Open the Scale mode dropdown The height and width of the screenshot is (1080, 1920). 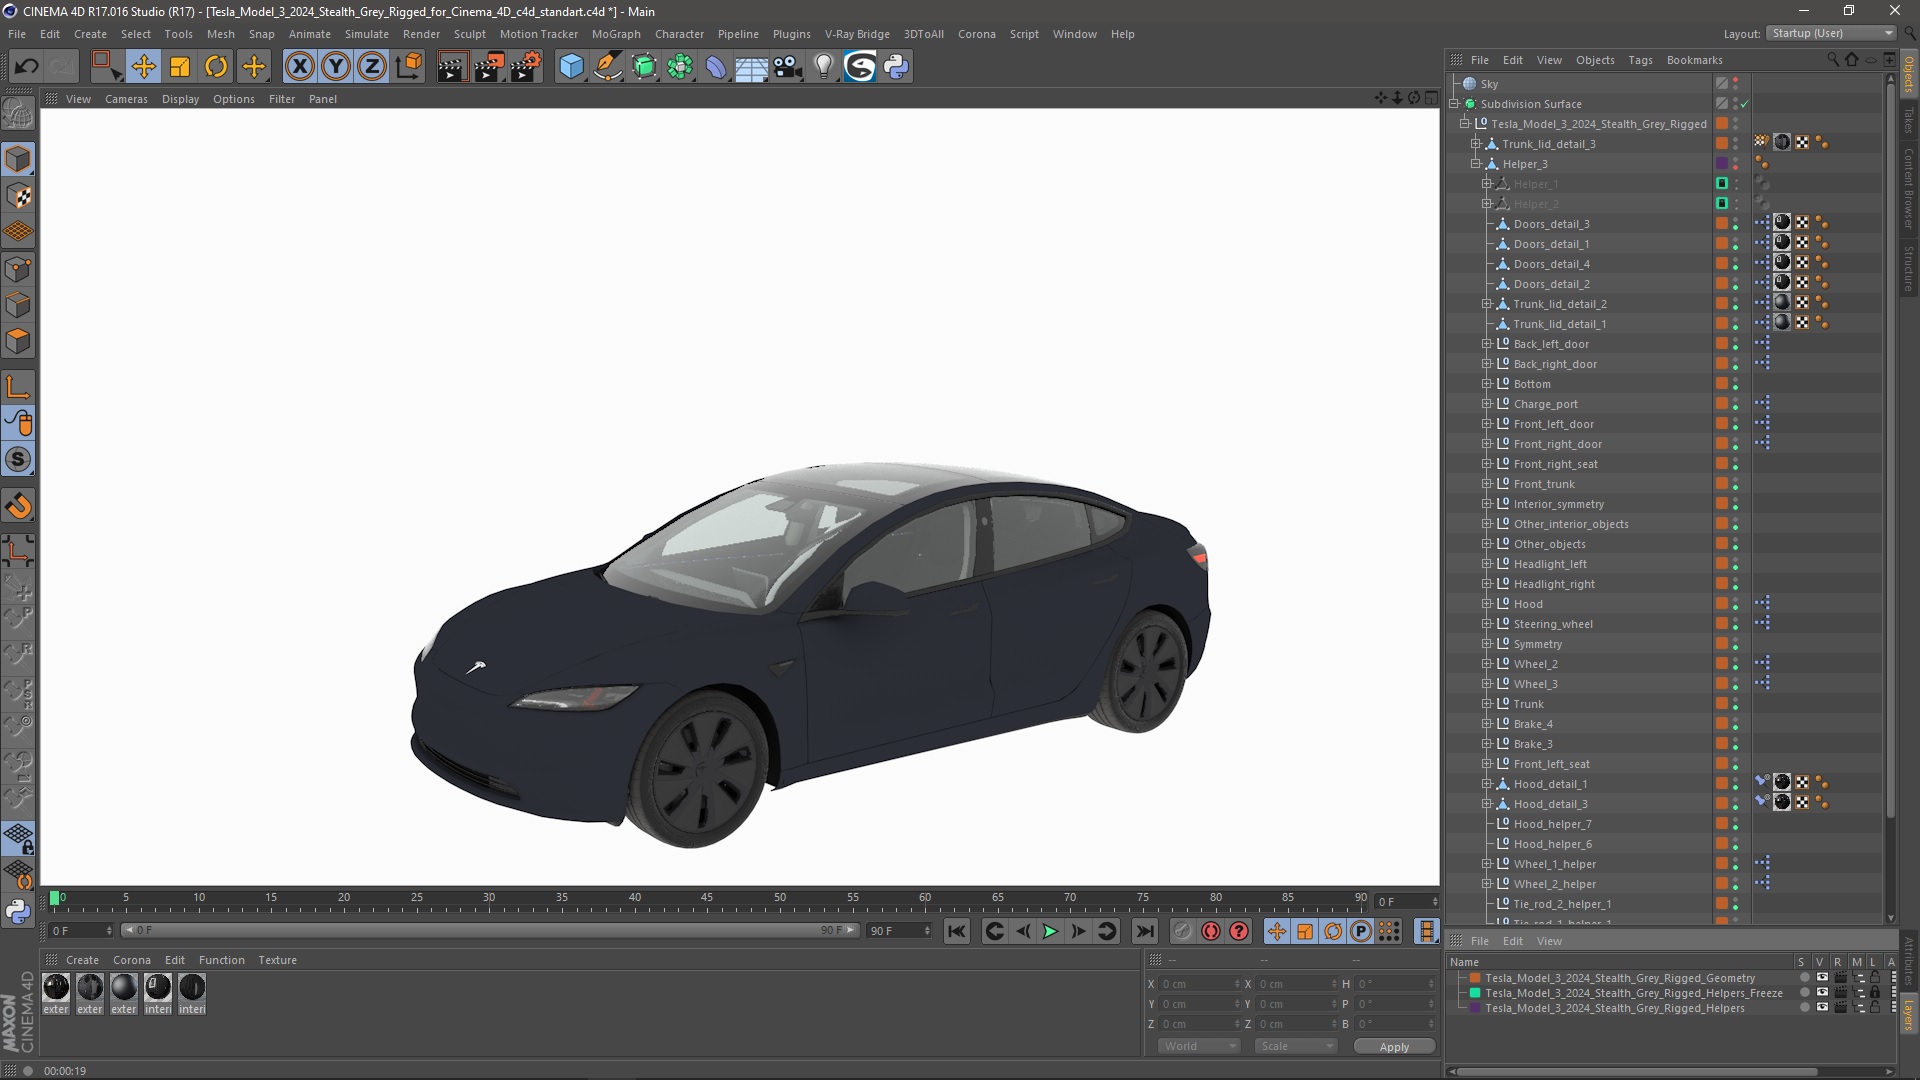[x=1296, y=1046]
